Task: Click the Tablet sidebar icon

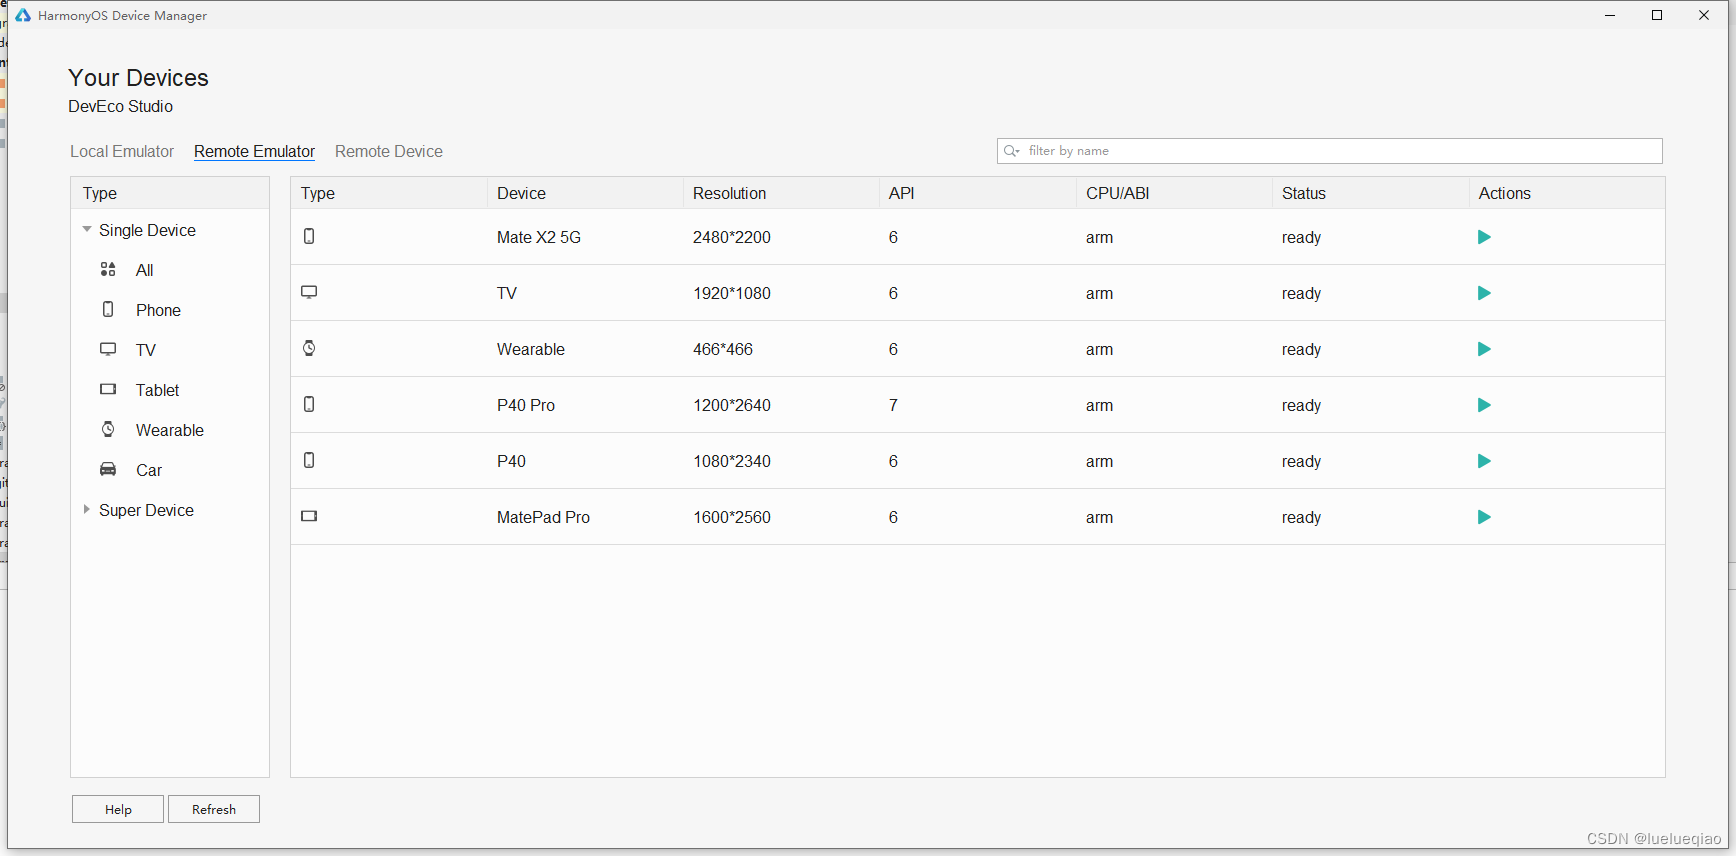Action: [108, 389]
